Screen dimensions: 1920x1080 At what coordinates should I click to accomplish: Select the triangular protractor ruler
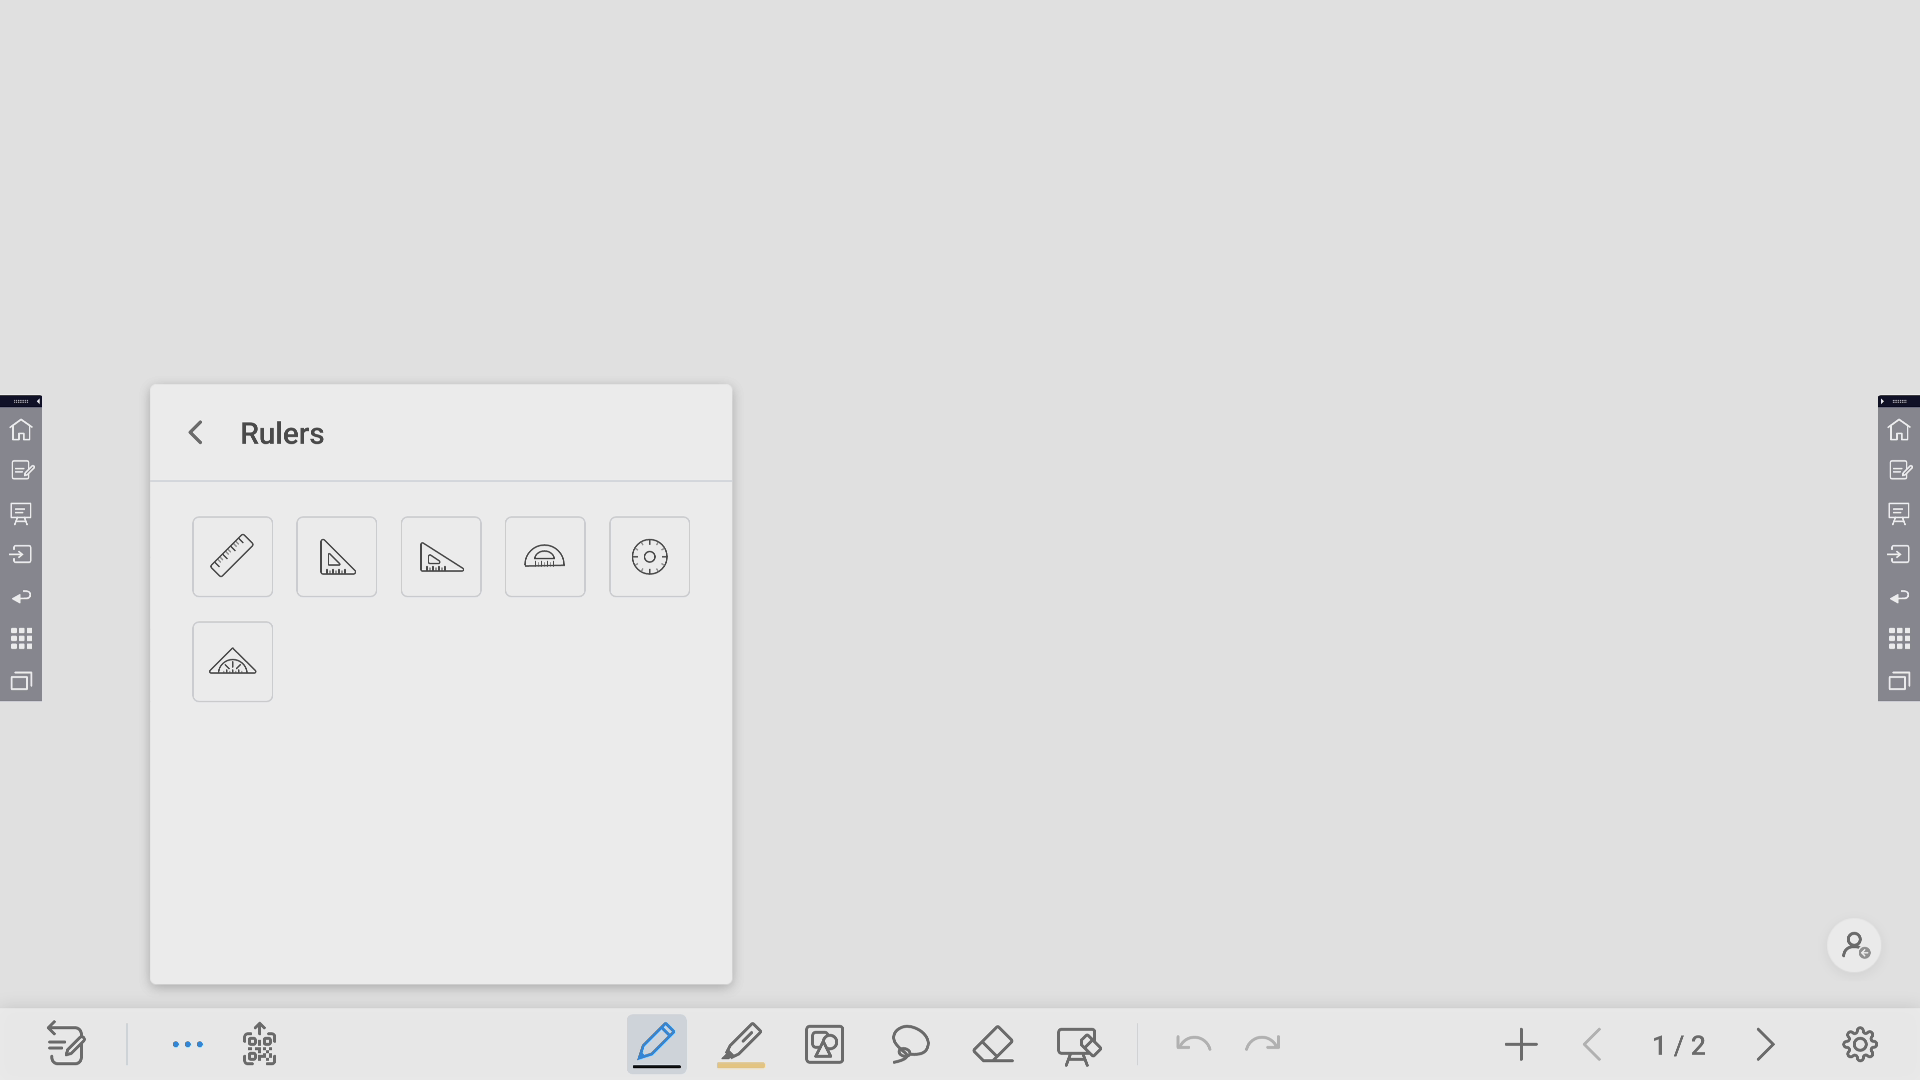tap(232, 662)
